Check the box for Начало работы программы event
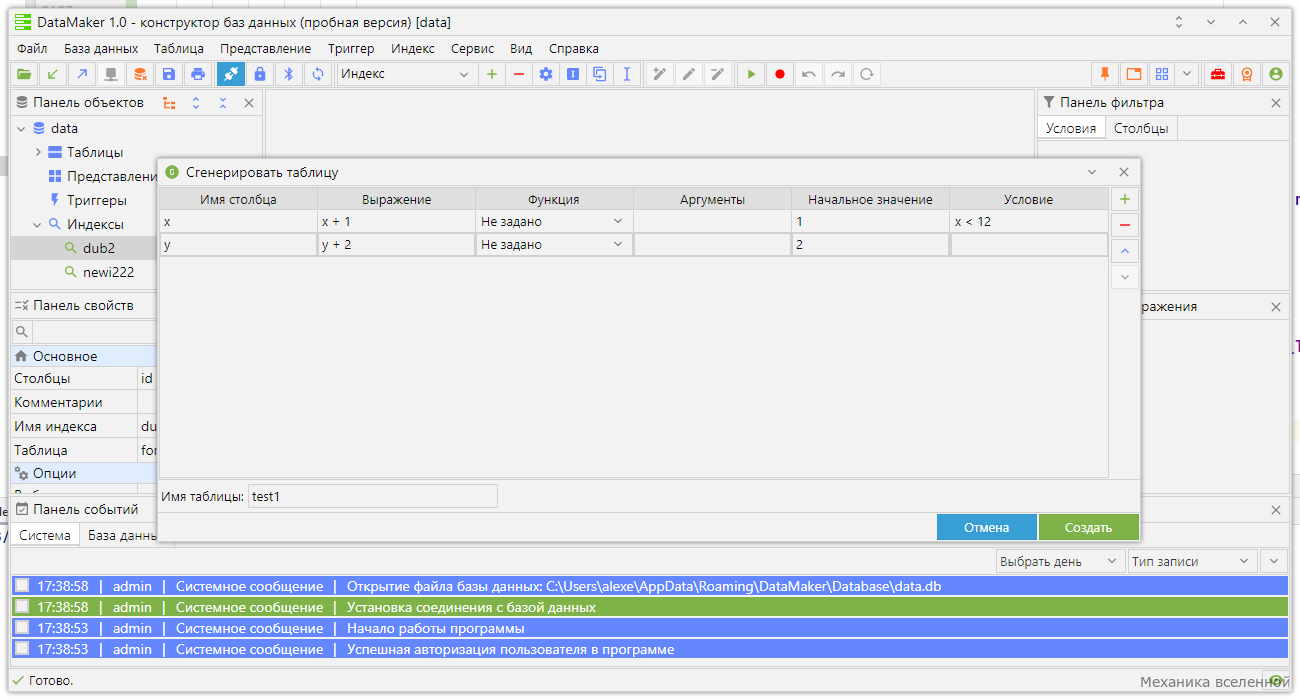1300x700 pixels. coord(22,628)
